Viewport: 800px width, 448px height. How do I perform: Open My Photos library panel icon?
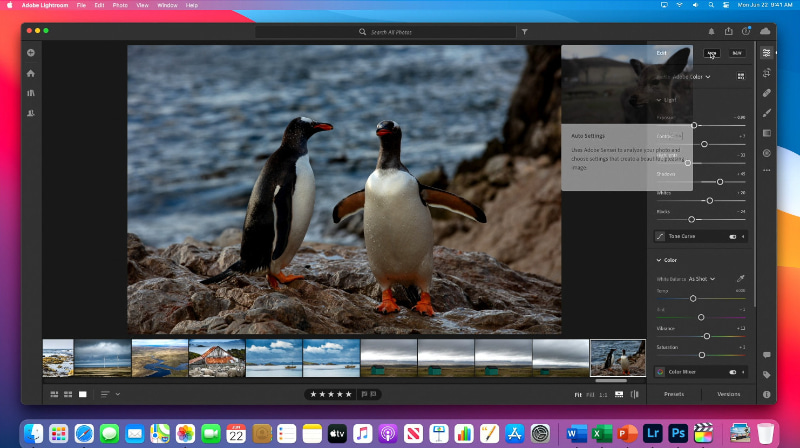31,93
